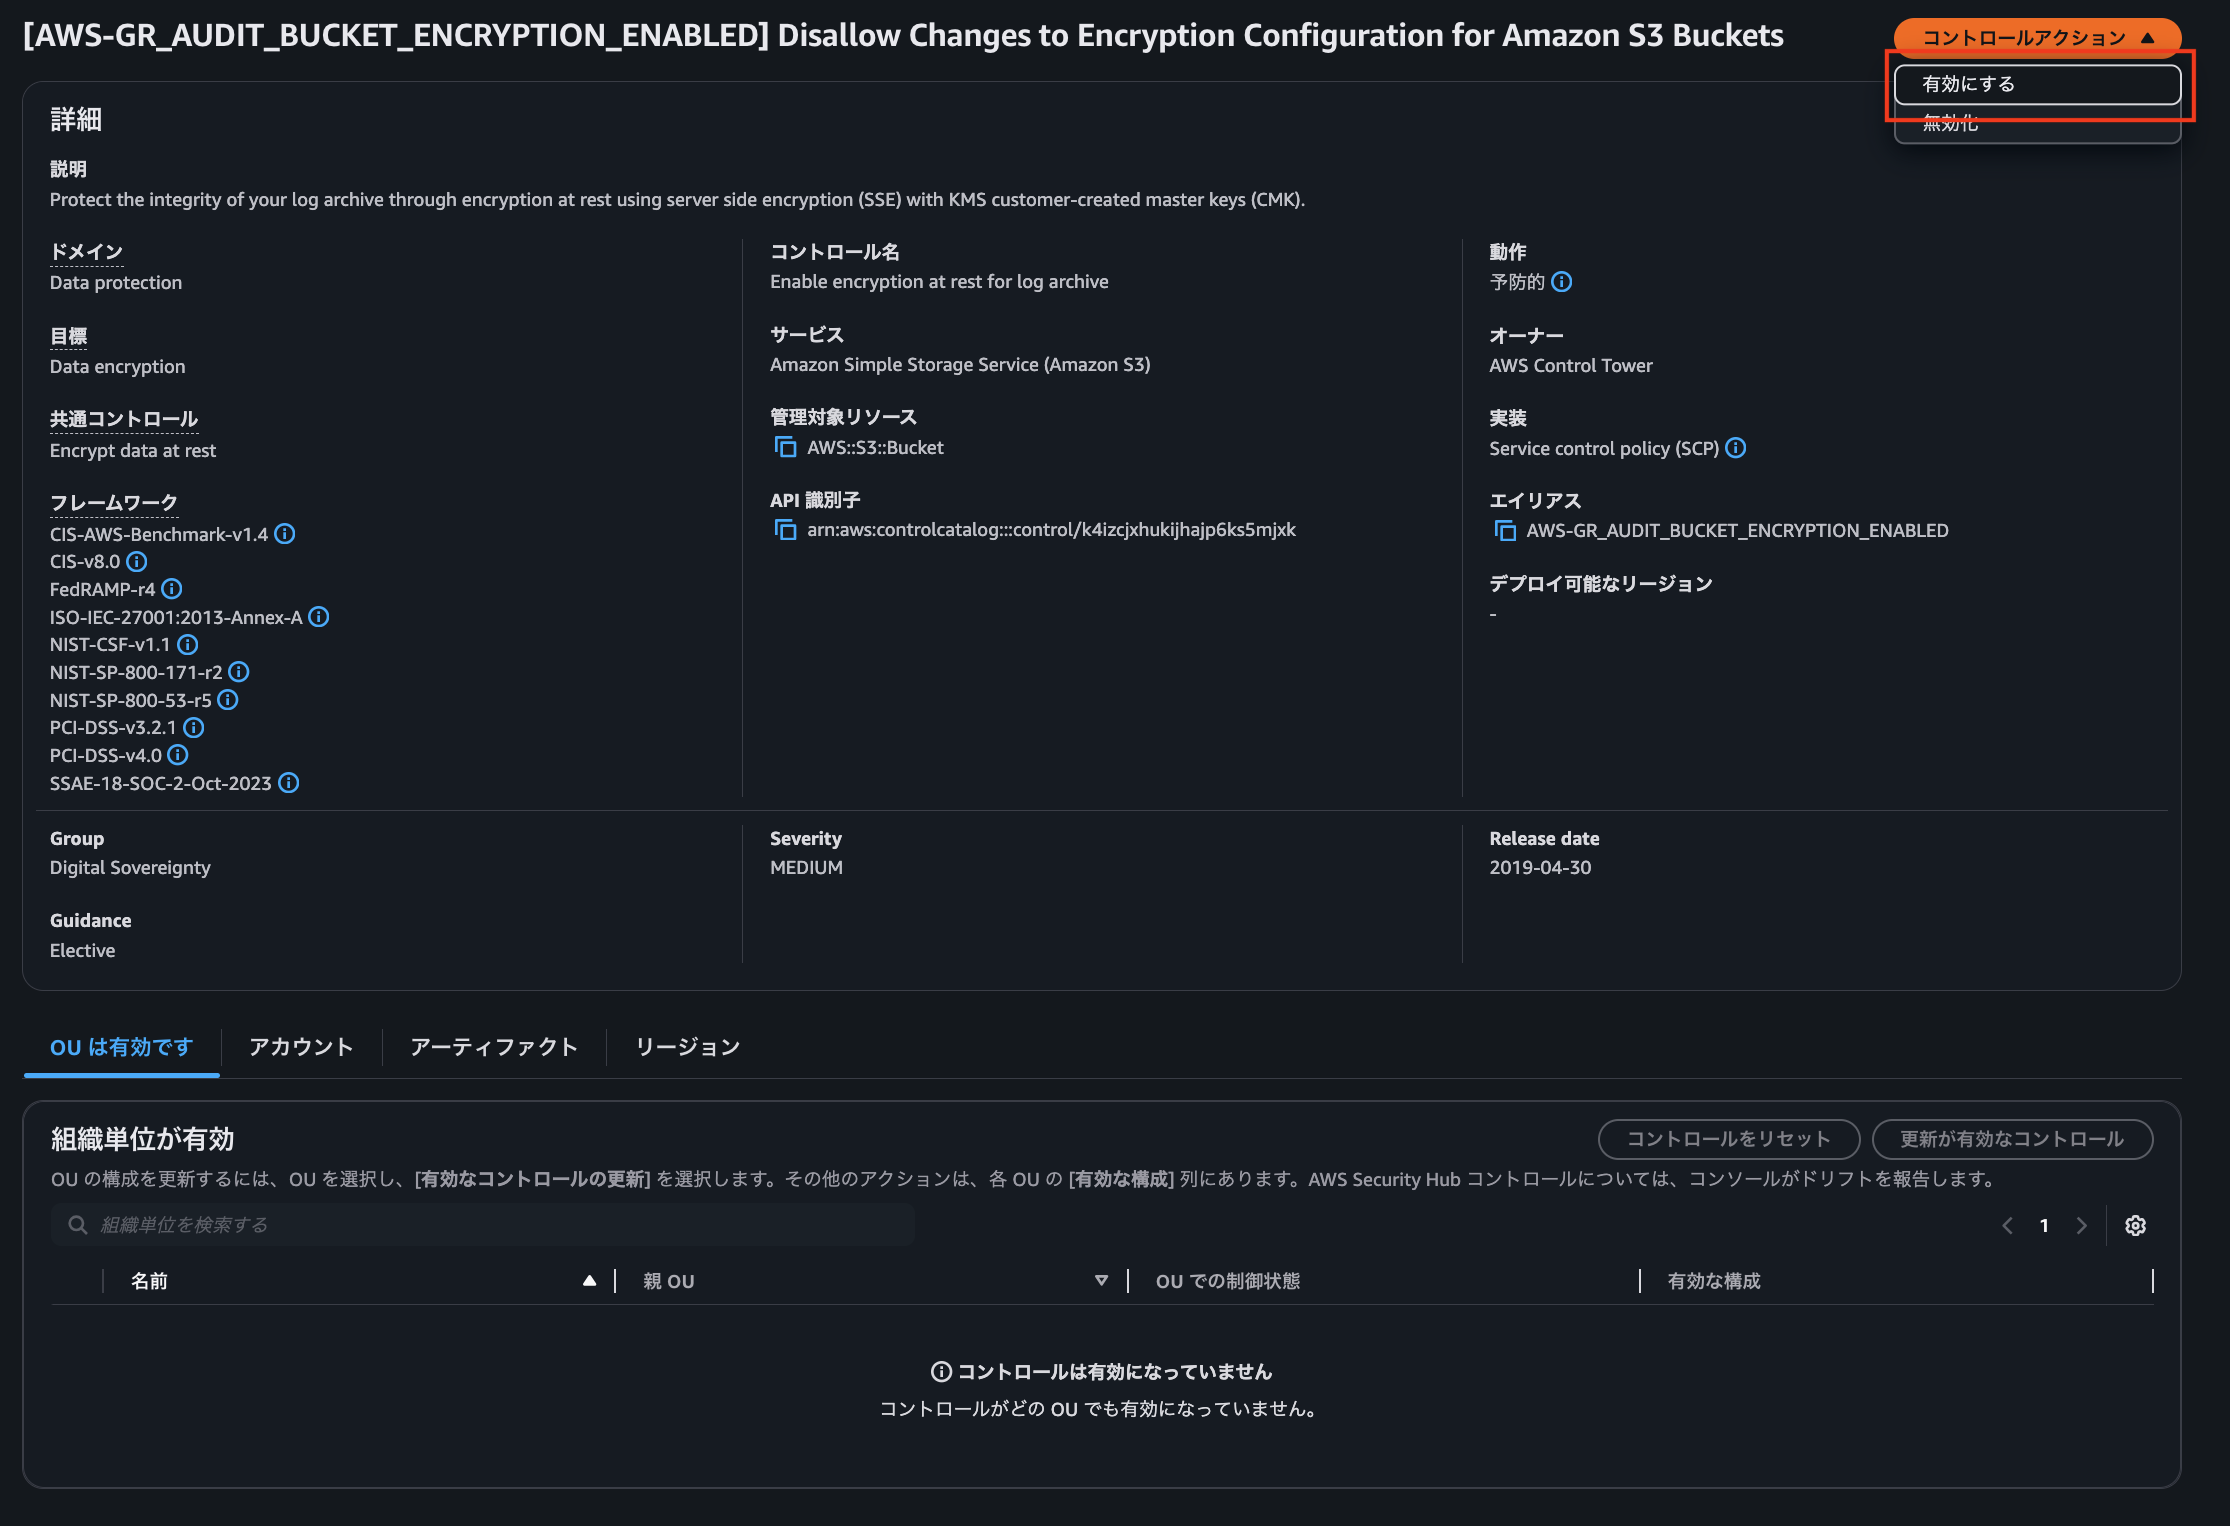Viewport: 2230px width, 1526px height.
Task: Select 無効化 from the actions menu
Action: 2038,124
